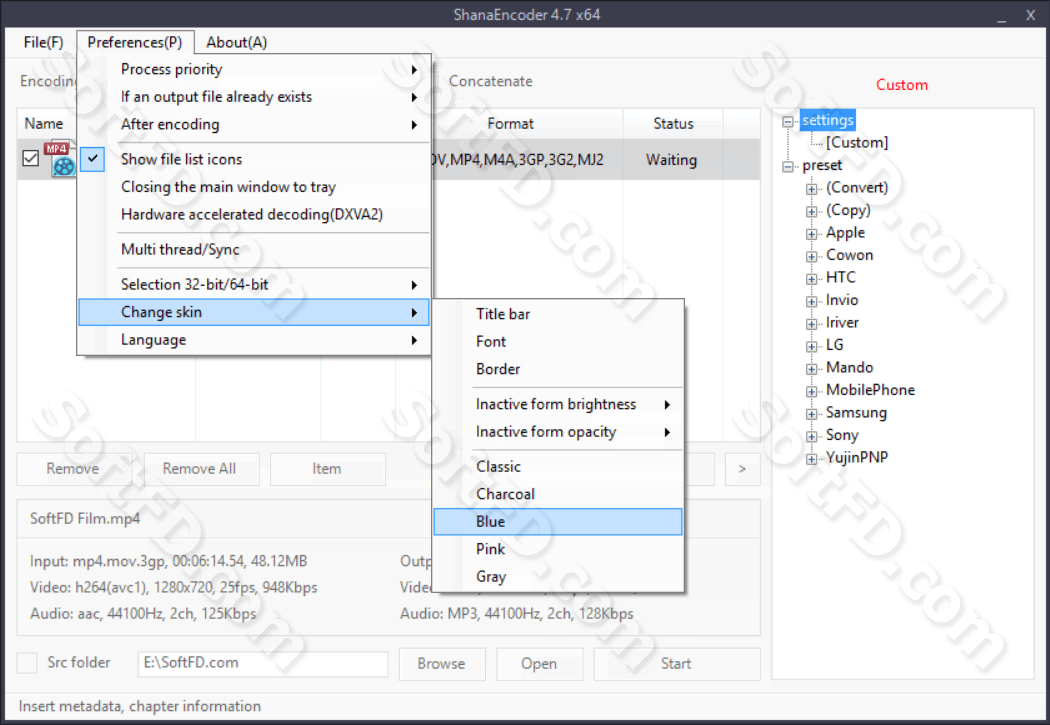The width and height of the screenshot is (1050, 725).
Task: Click the '>' arrow button
Action: 742,469
